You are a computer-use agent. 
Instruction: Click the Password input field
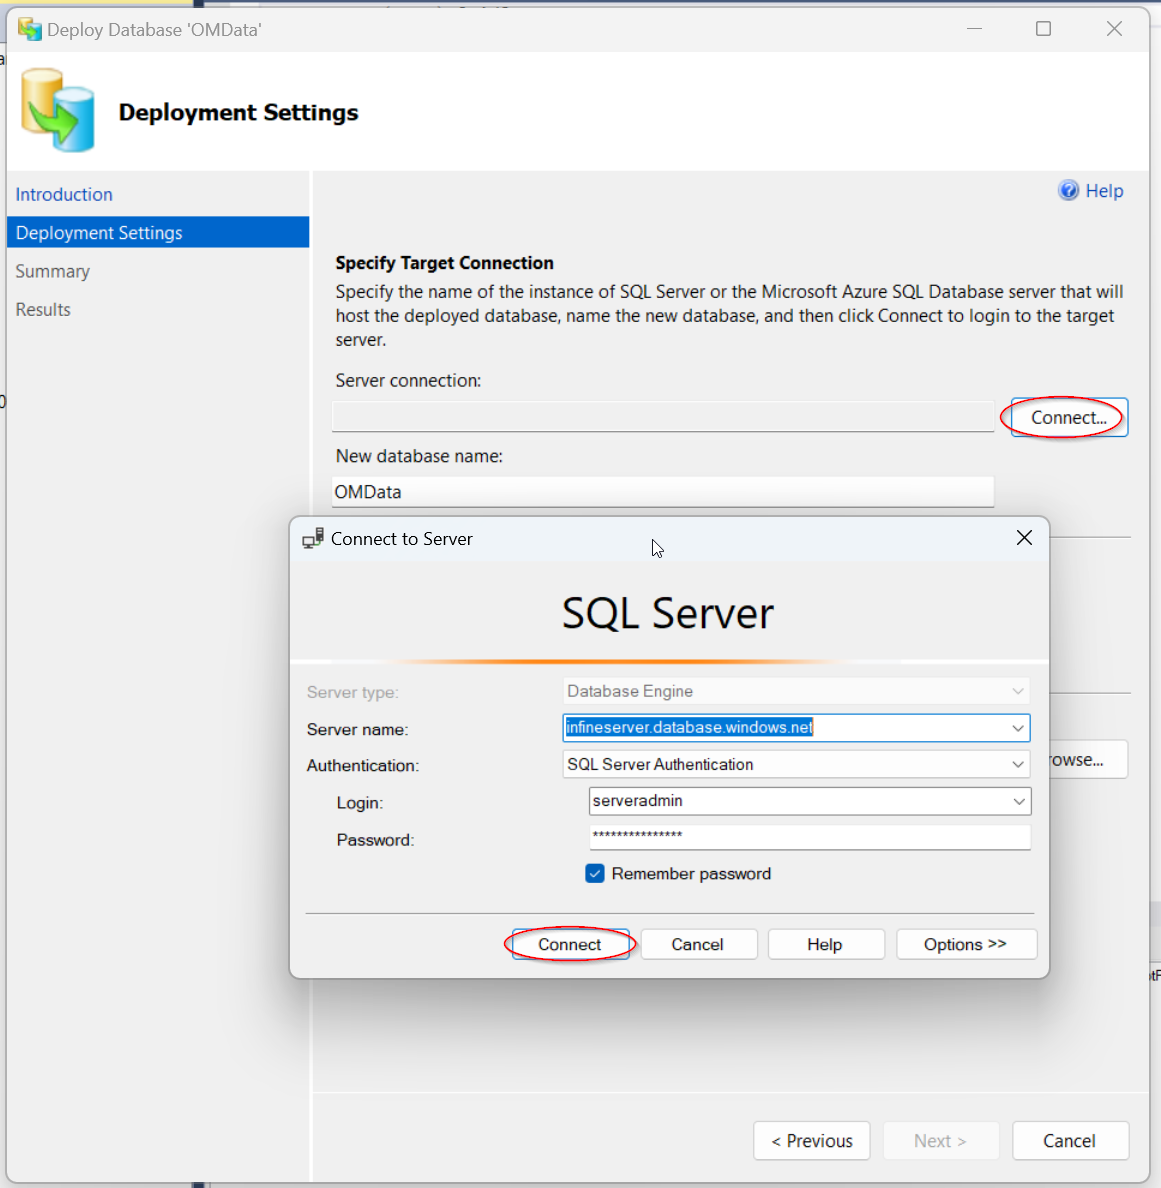click(x=809, y=837)
